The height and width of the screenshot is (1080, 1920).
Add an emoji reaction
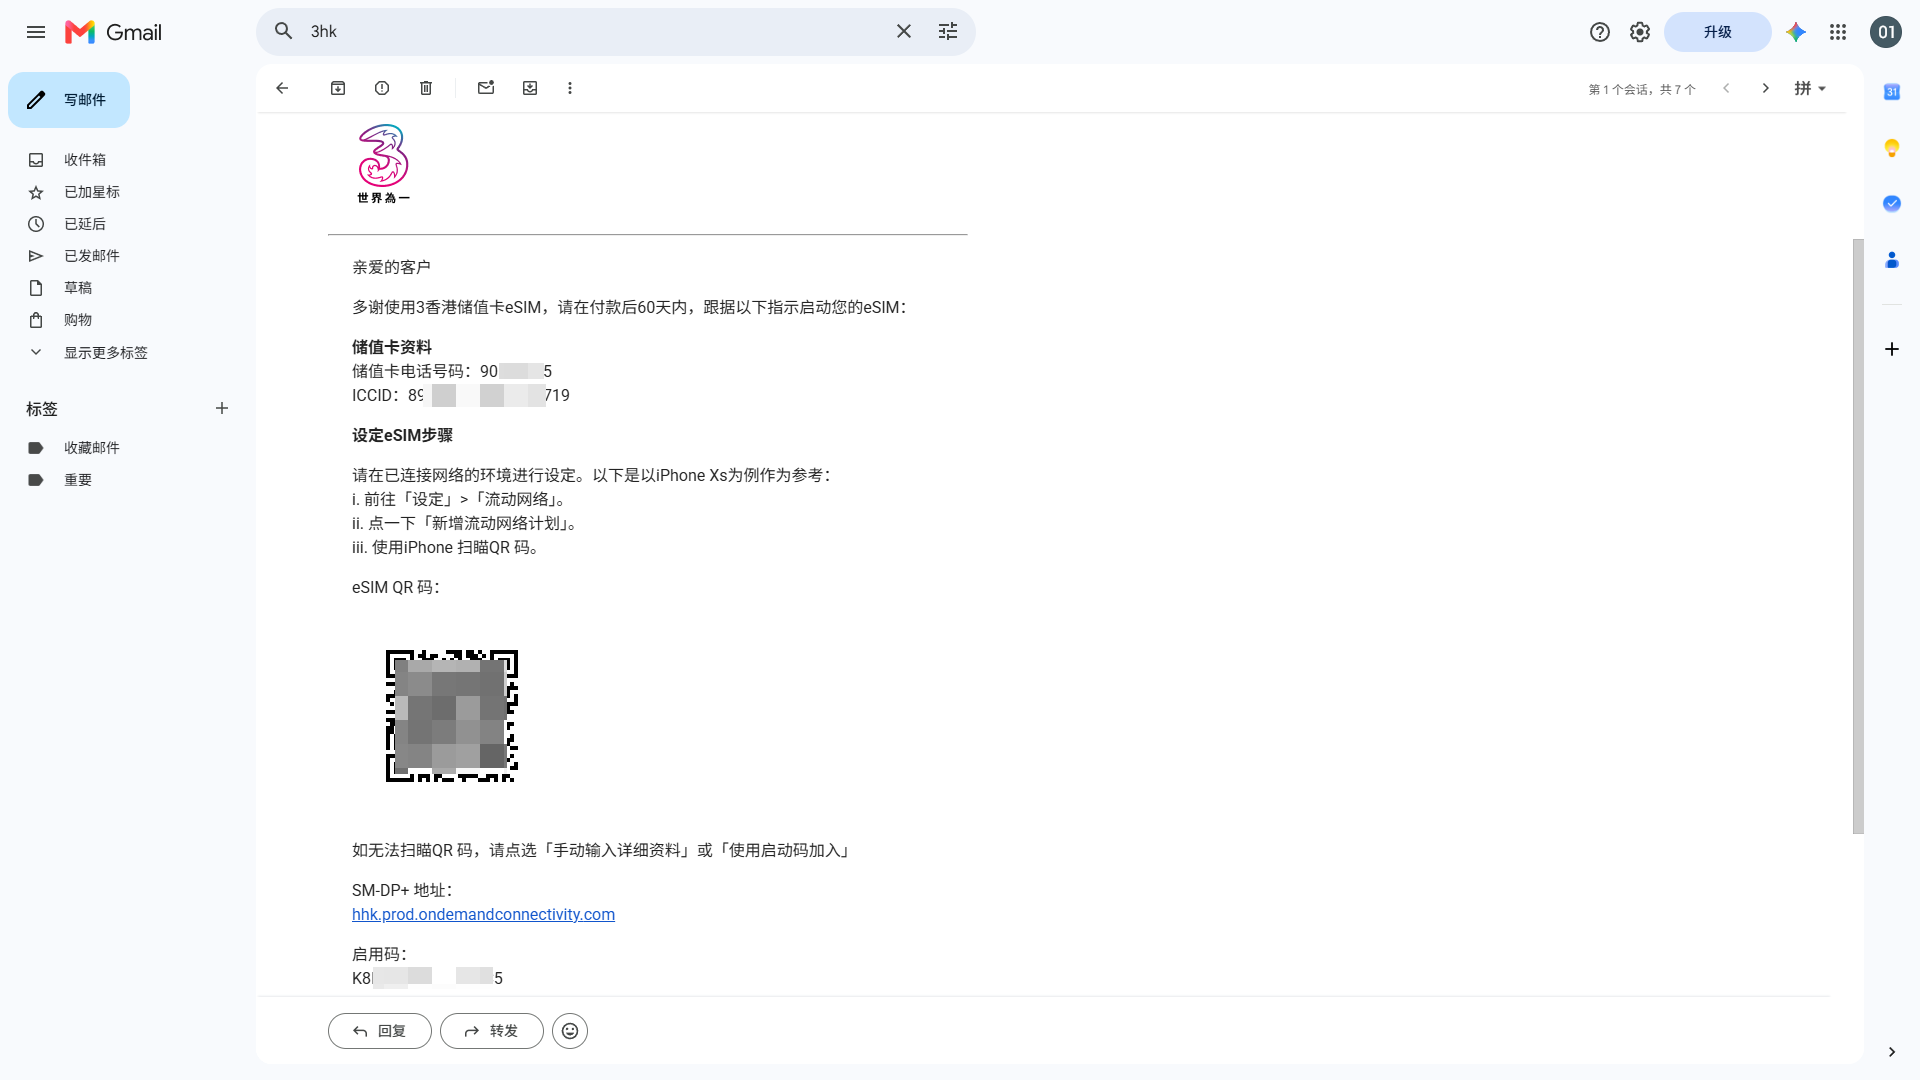(x=570, y=1031)
